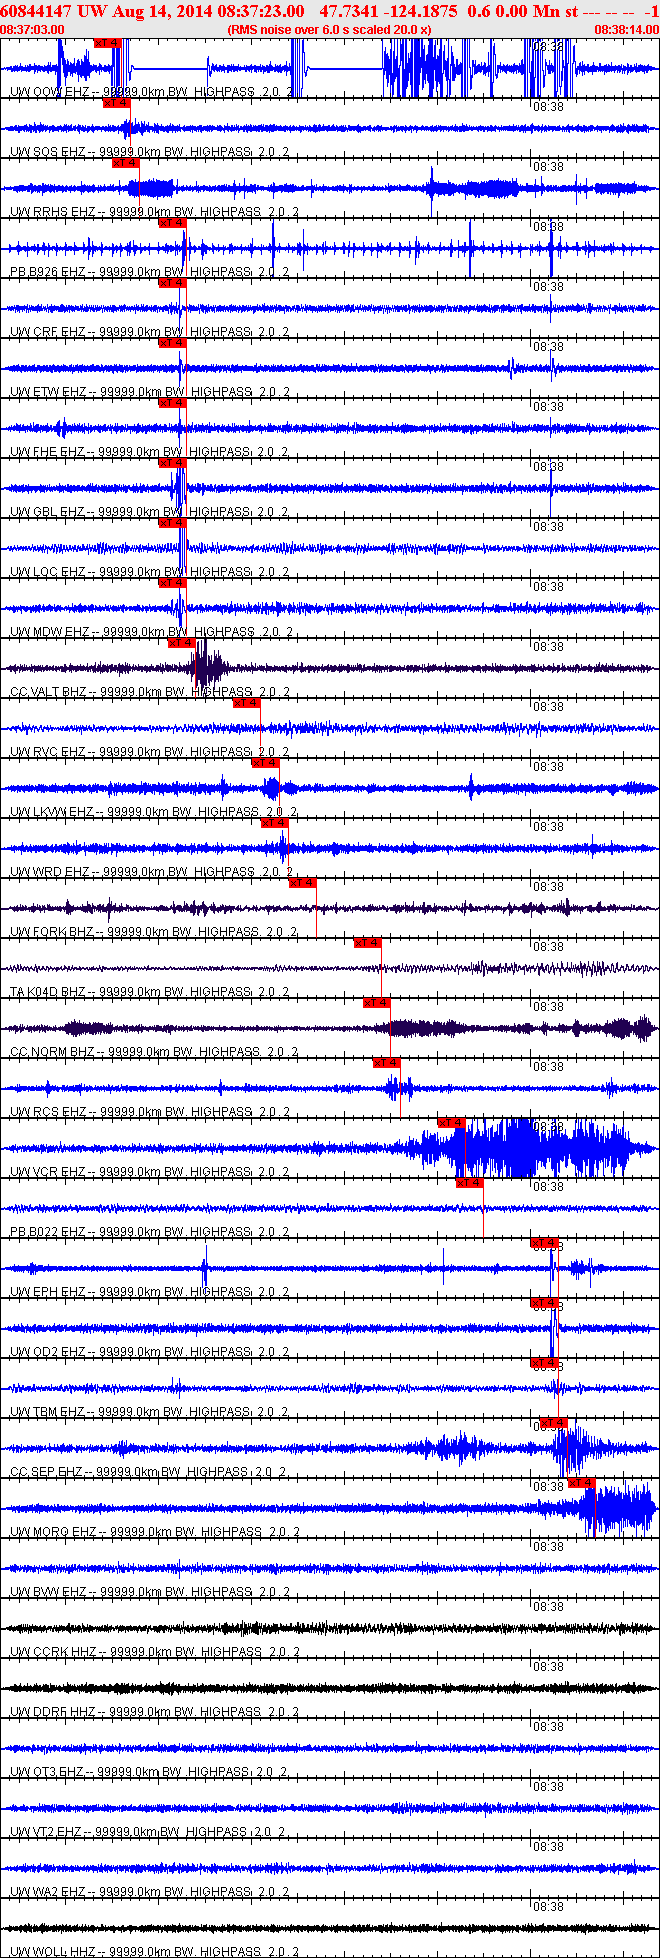
Task: Click the red pick flag on UW RRHS trace
Action: 126,163
